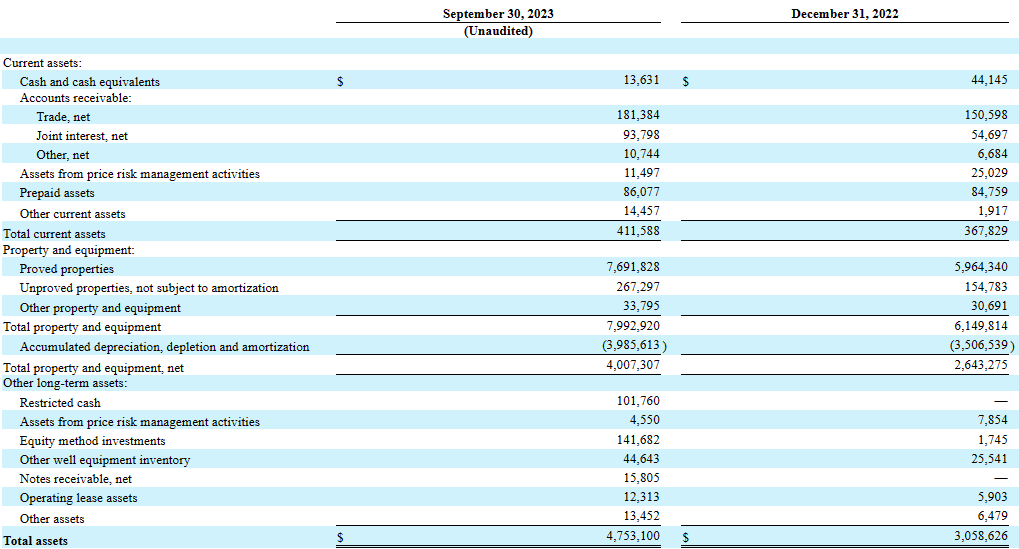Select 'Other well equipment inventory' label

[x=105, y=460]
